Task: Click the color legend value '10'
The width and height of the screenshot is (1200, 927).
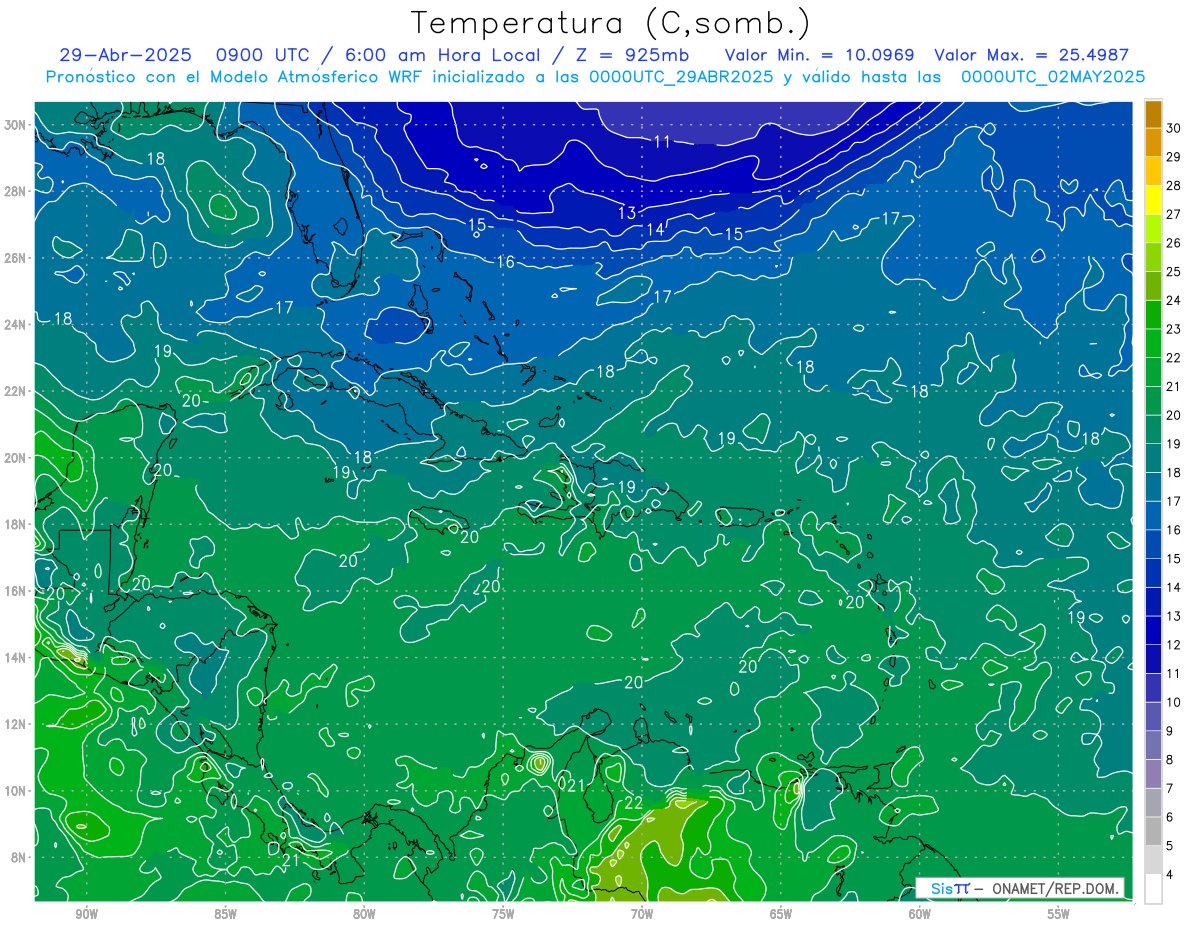Action: [1173, 703]
